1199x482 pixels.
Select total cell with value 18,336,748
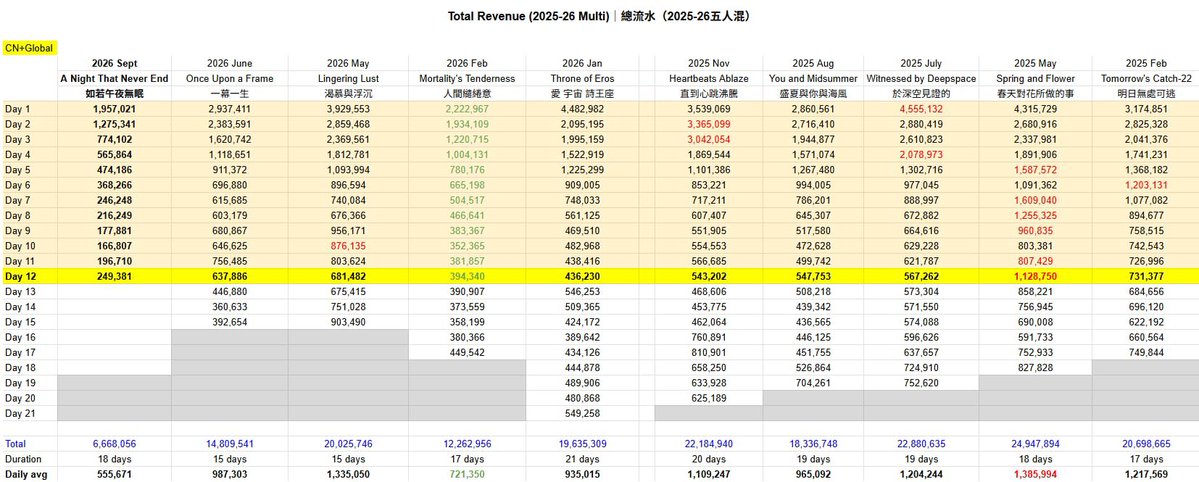point(813,444)
